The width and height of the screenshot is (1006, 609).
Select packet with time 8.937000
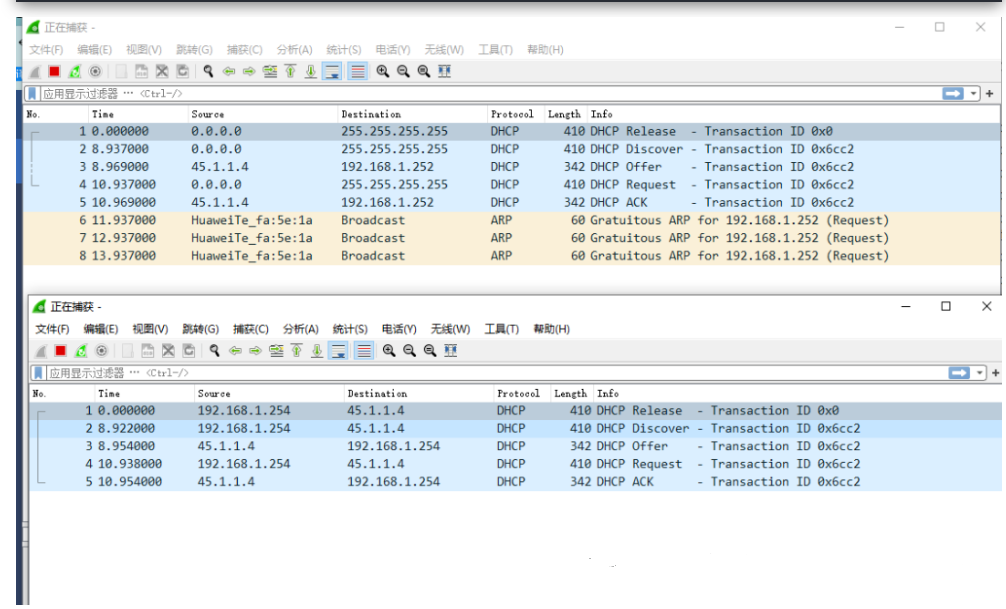coord(512,149)
